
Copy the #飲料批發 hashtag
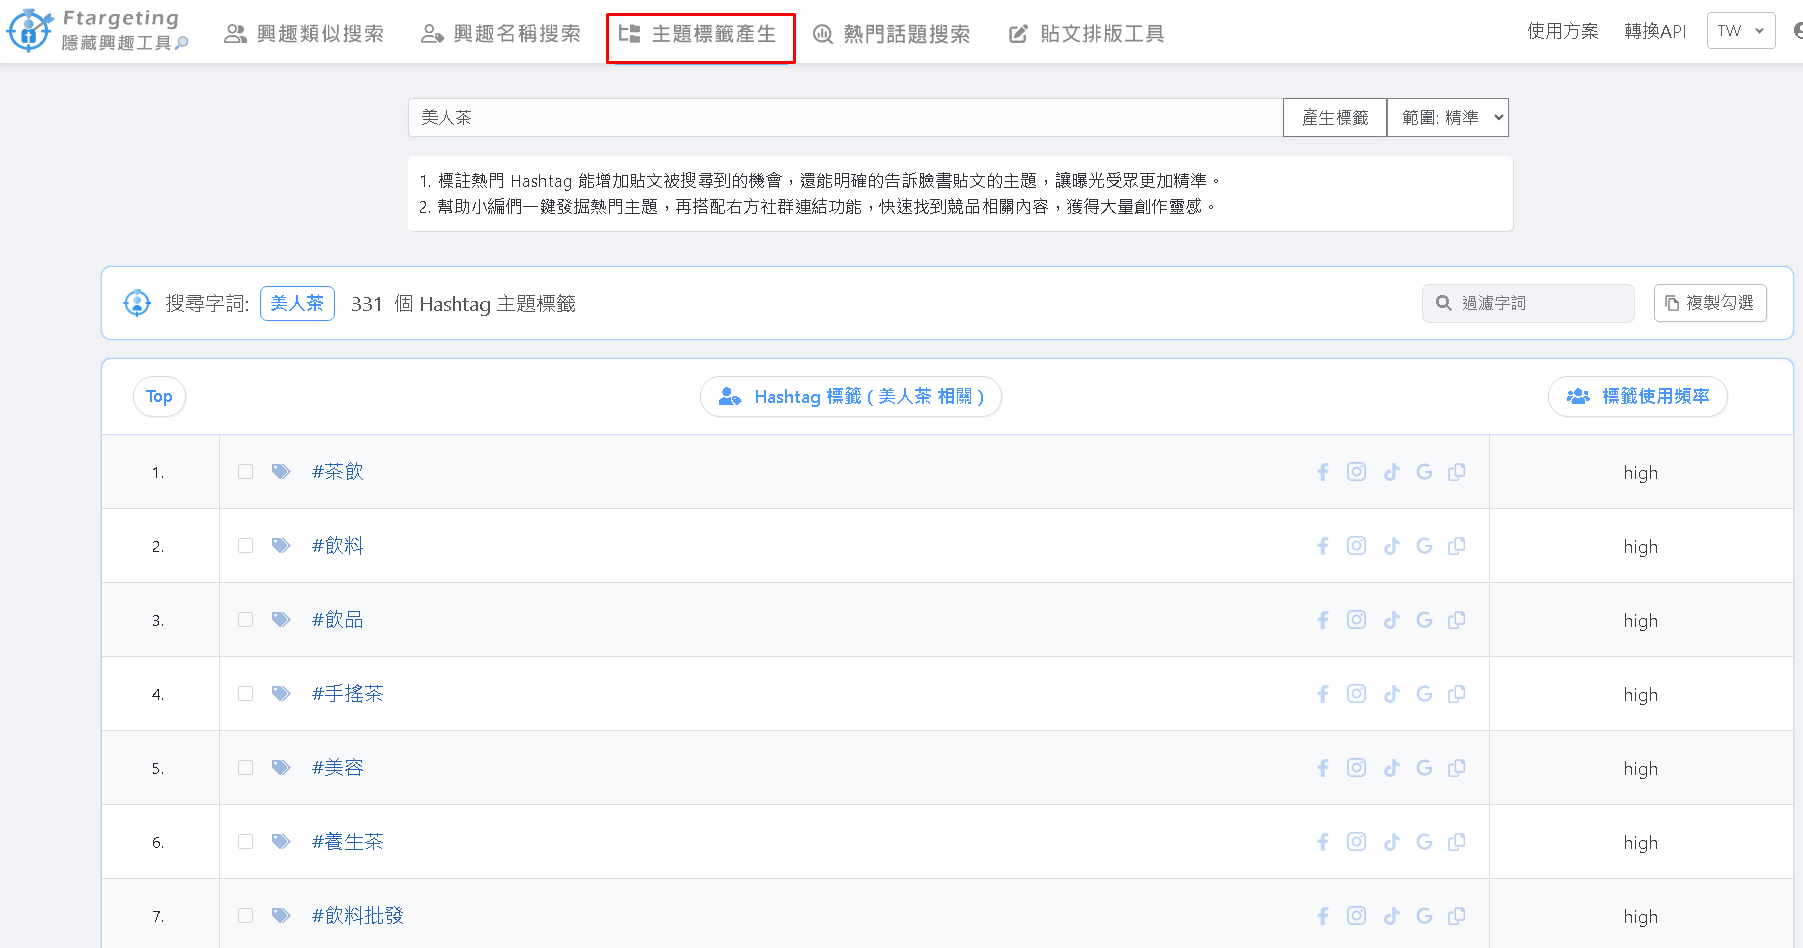pyautogui.click(x=1457, y=916)
